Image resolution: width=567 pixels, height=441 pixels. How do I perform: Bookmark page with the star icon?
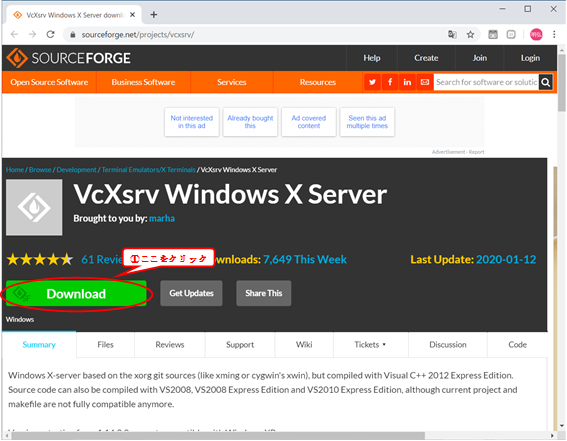pyautogui.click(x=470, y=35)
